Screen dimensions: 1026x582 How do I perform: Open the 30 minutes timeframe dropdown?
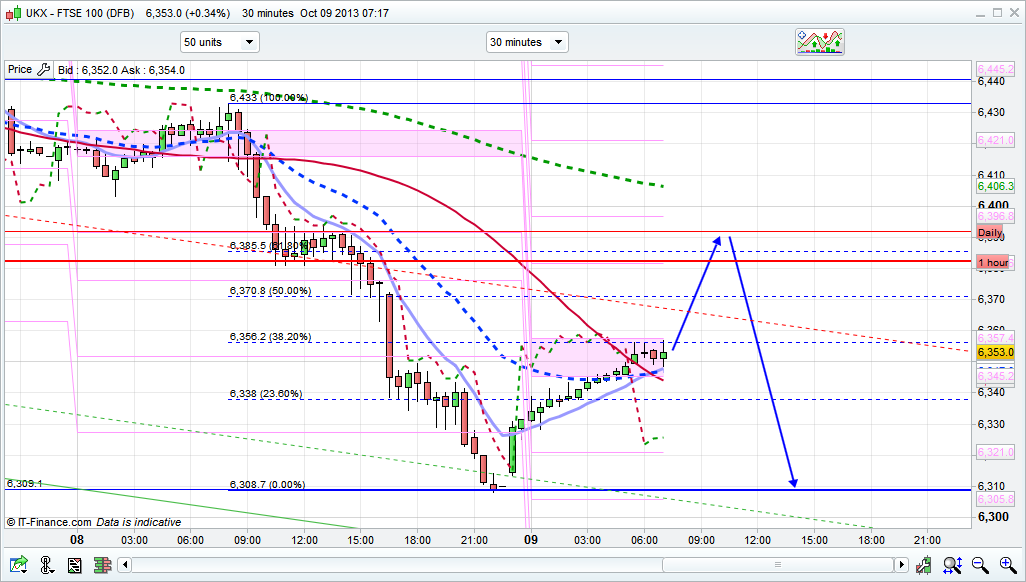(527, 42)
